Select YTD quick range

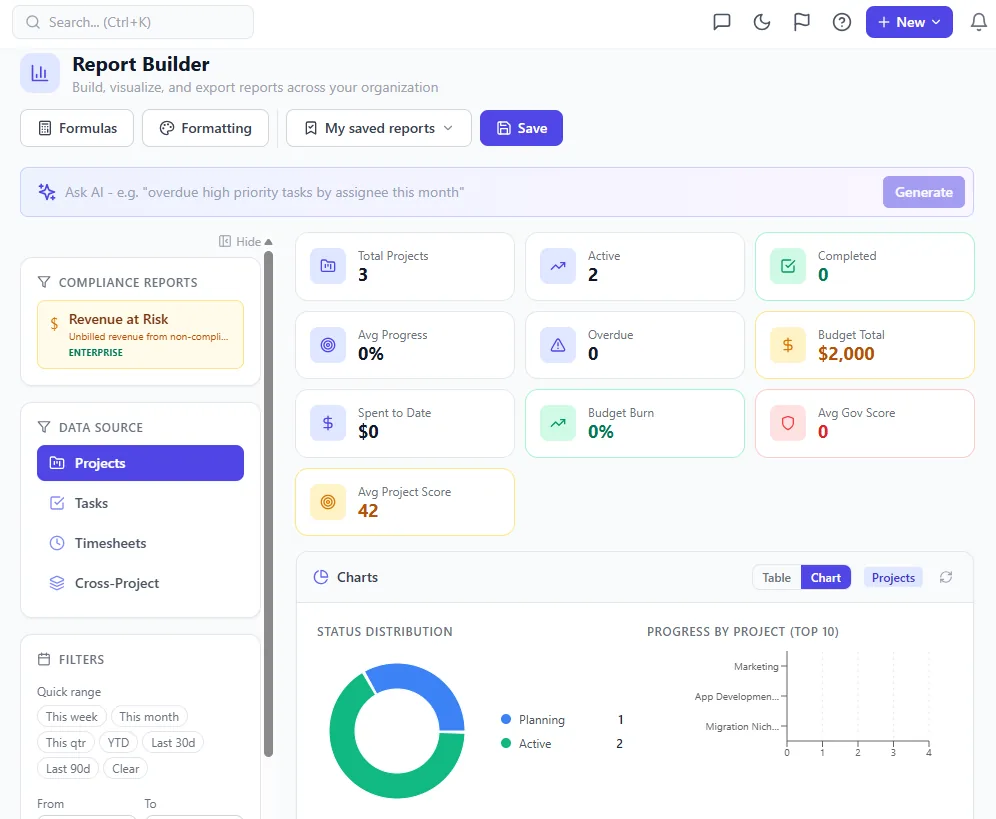coord(118,743)
